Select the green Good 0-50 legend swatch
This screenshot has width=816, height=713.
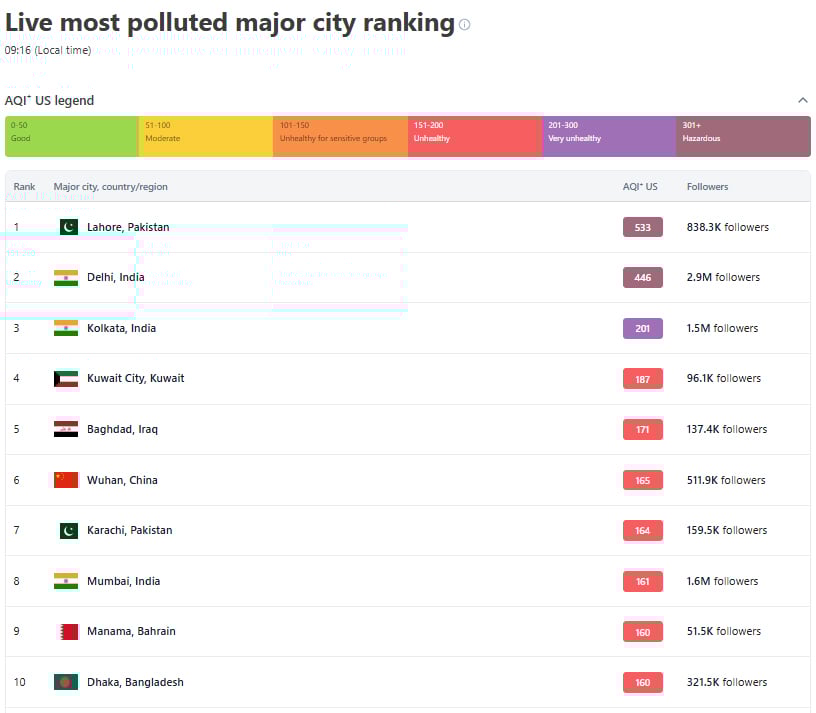[71, 136]
